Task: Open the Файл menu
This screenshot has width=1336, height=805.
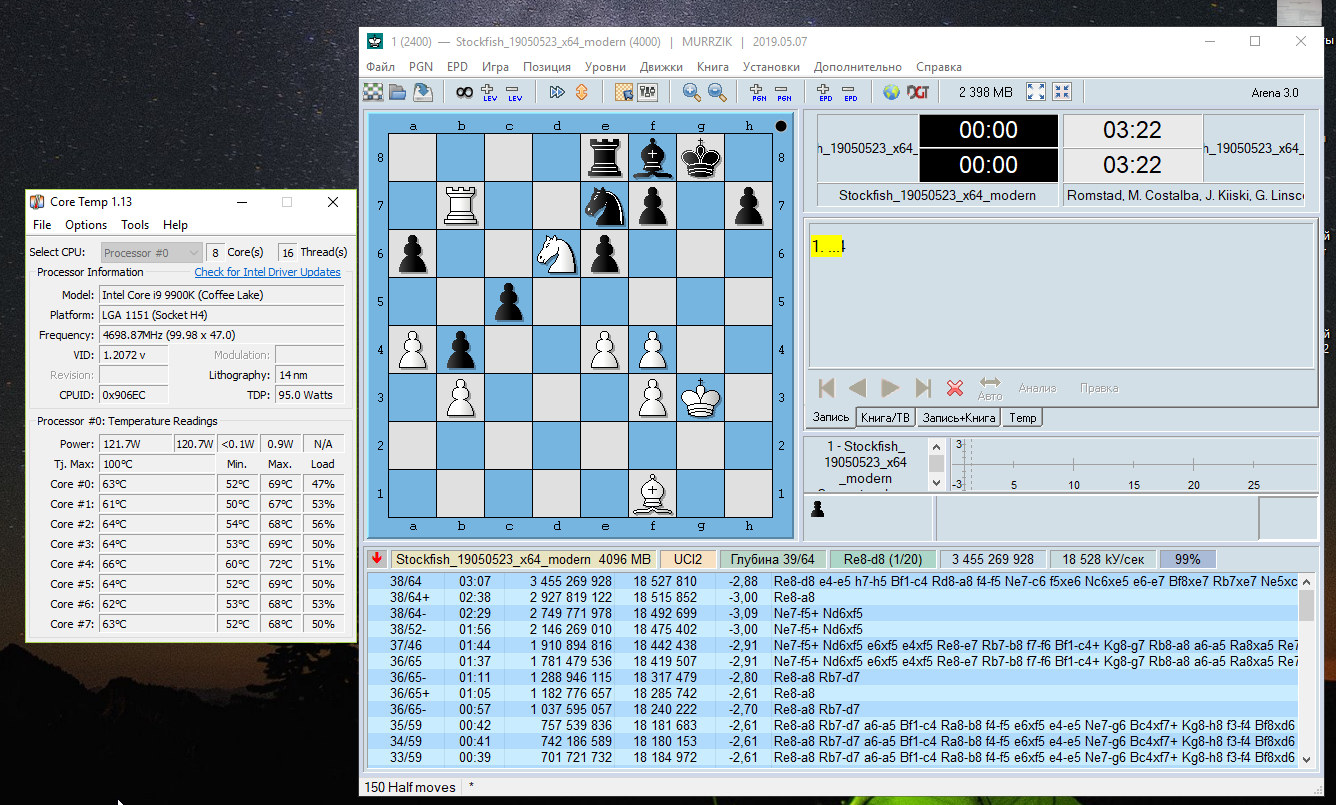Action: (x=380, y=67)
